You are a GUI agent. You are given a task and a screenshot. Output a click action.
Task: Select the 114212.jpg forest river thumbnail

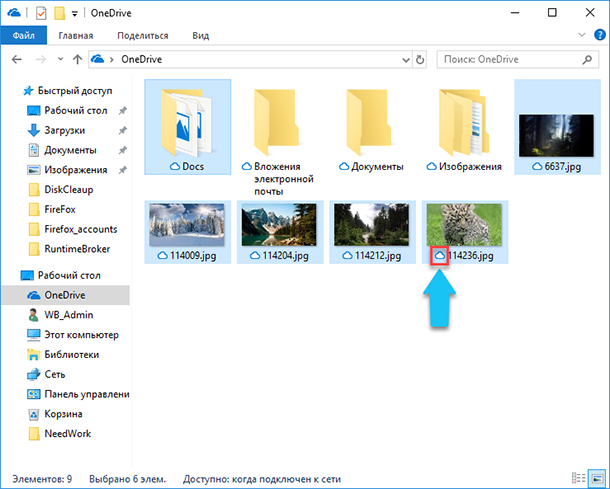372,232
